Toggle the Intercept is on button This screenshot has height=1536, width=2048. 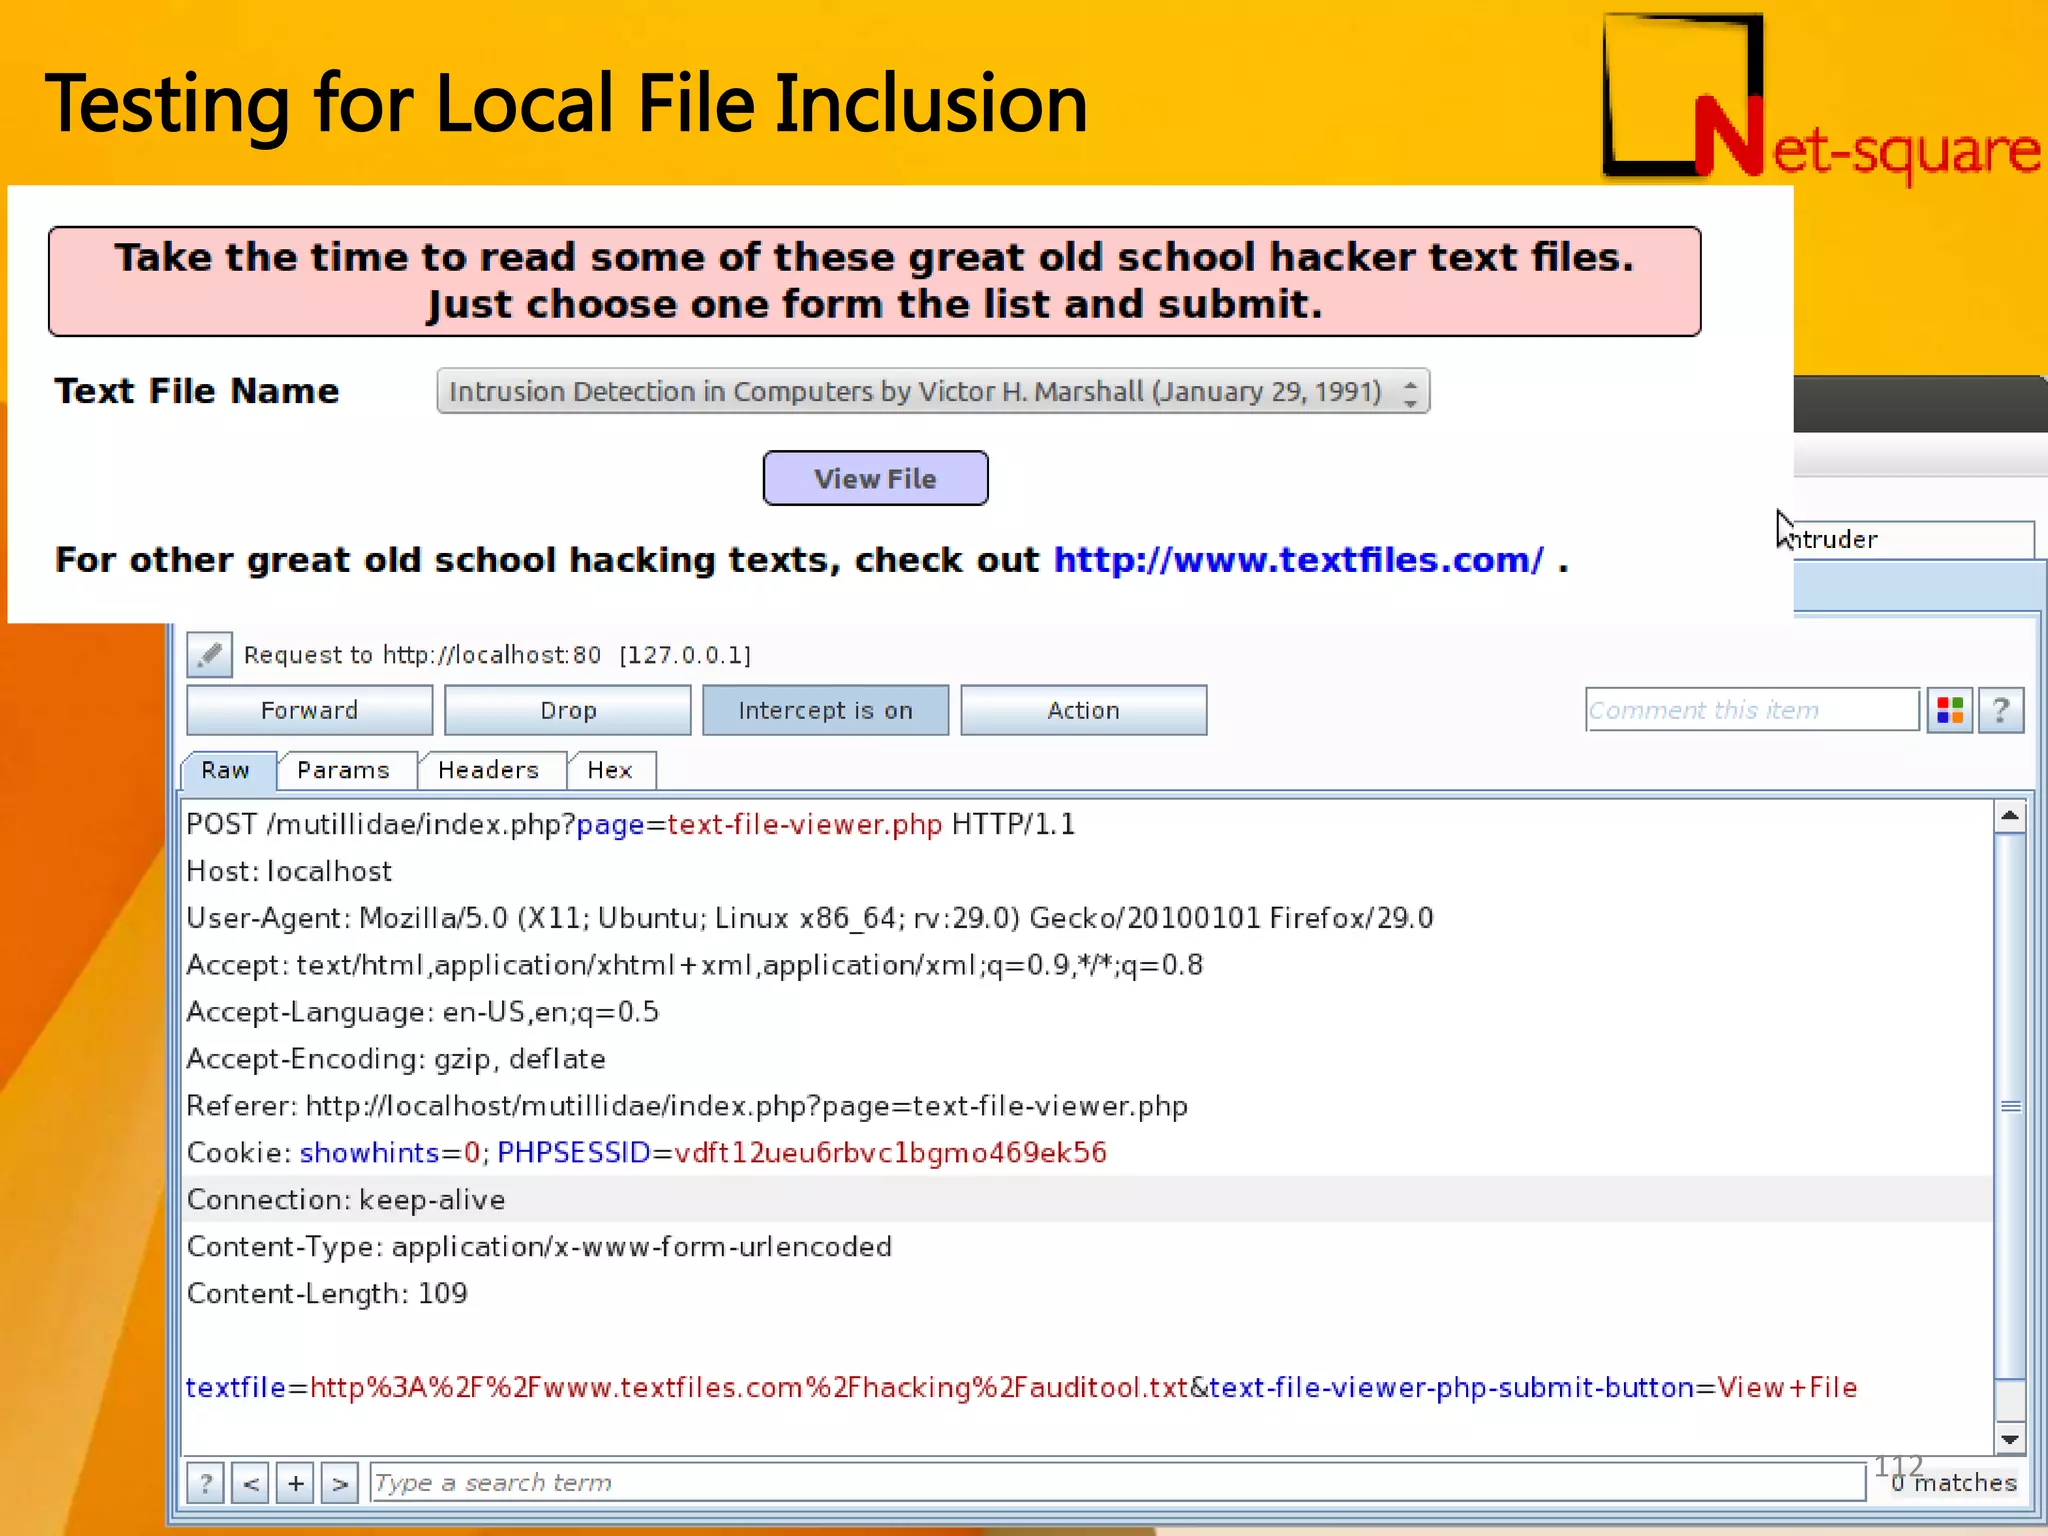coord(825,710)
